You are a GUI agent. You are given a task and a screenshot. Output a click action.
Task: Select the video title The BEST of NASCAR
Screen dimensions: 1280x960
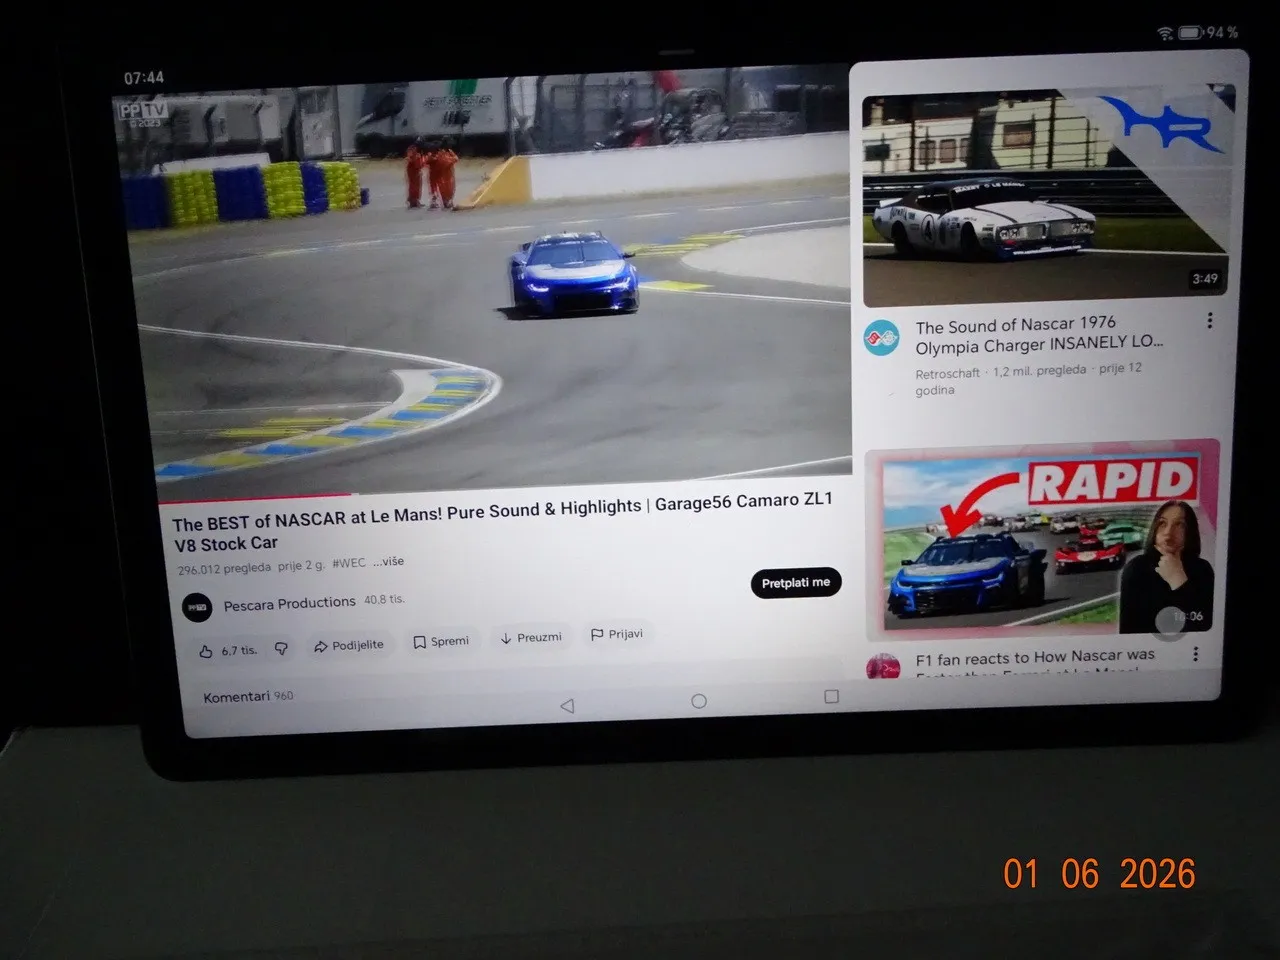click(502, 521)
